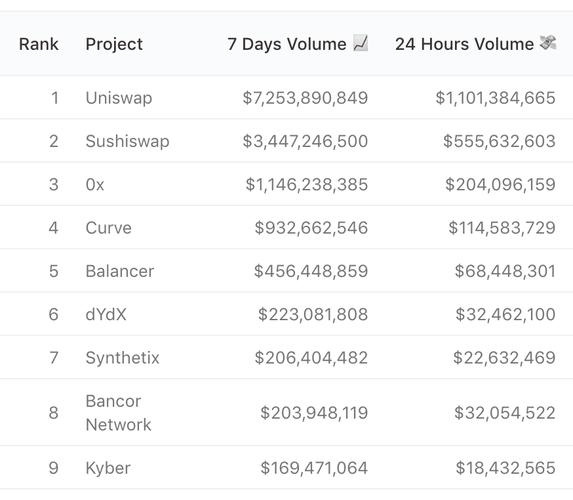Open the Kyber project link
Image resolution: width=573 pixels, height=500 pixels.
[108, 468]
